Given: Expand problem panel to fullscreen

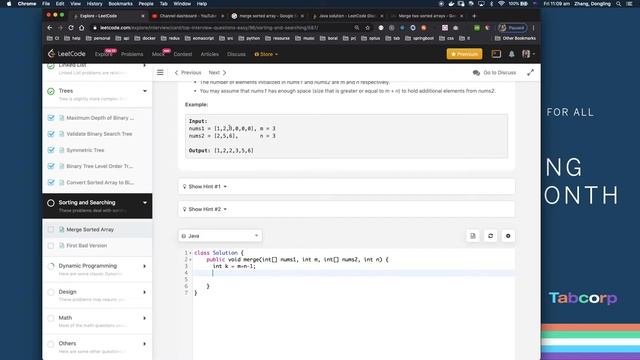Looking at the screenshot, I should point(530,72).
